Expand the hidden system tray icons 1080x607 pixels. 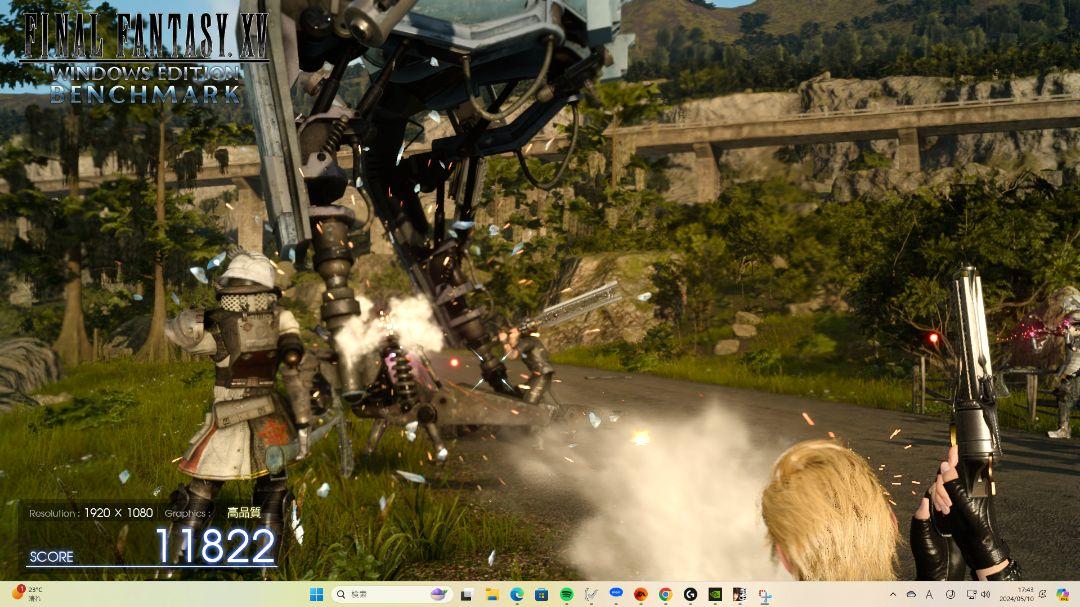893,595
